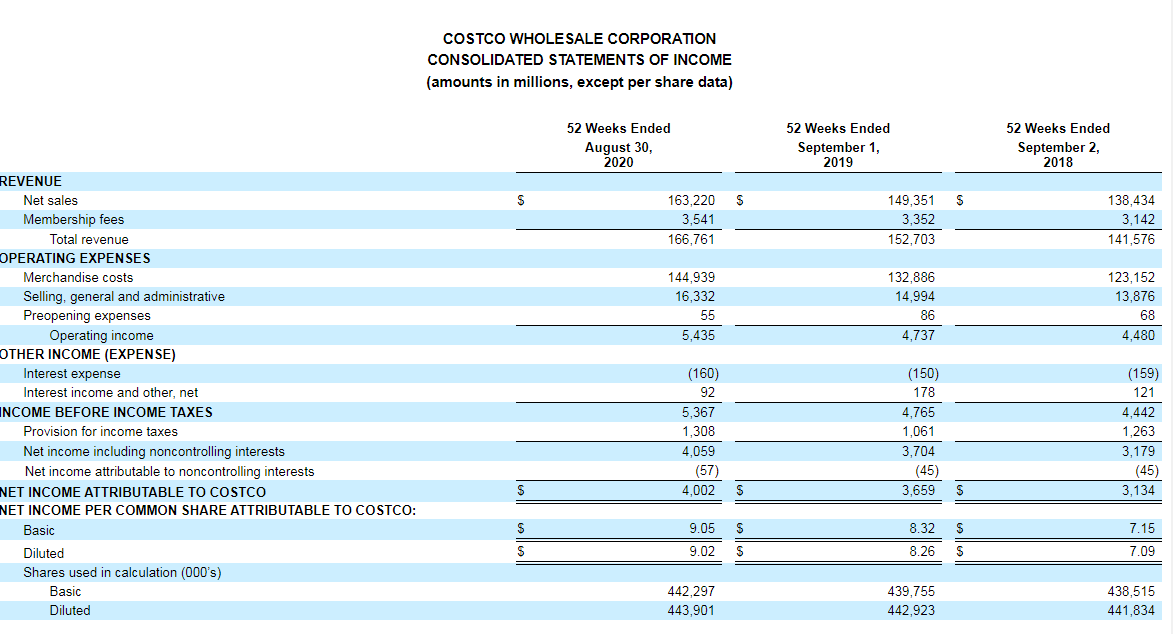Click 'CONSOLIDATED STATEMENTS OF INCOME' heading
The width and height of the screenshot is (1173, 634).
[x=579, y=60]
